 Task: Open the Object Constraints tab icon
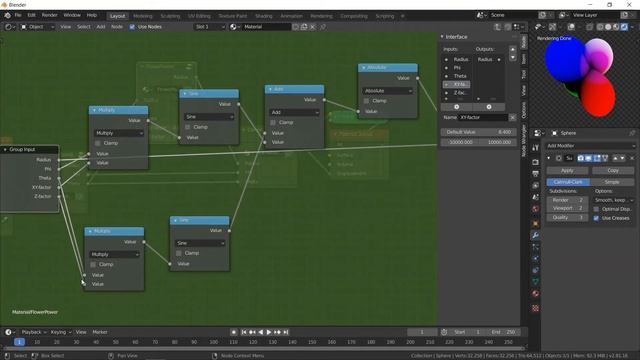(536, 270)
